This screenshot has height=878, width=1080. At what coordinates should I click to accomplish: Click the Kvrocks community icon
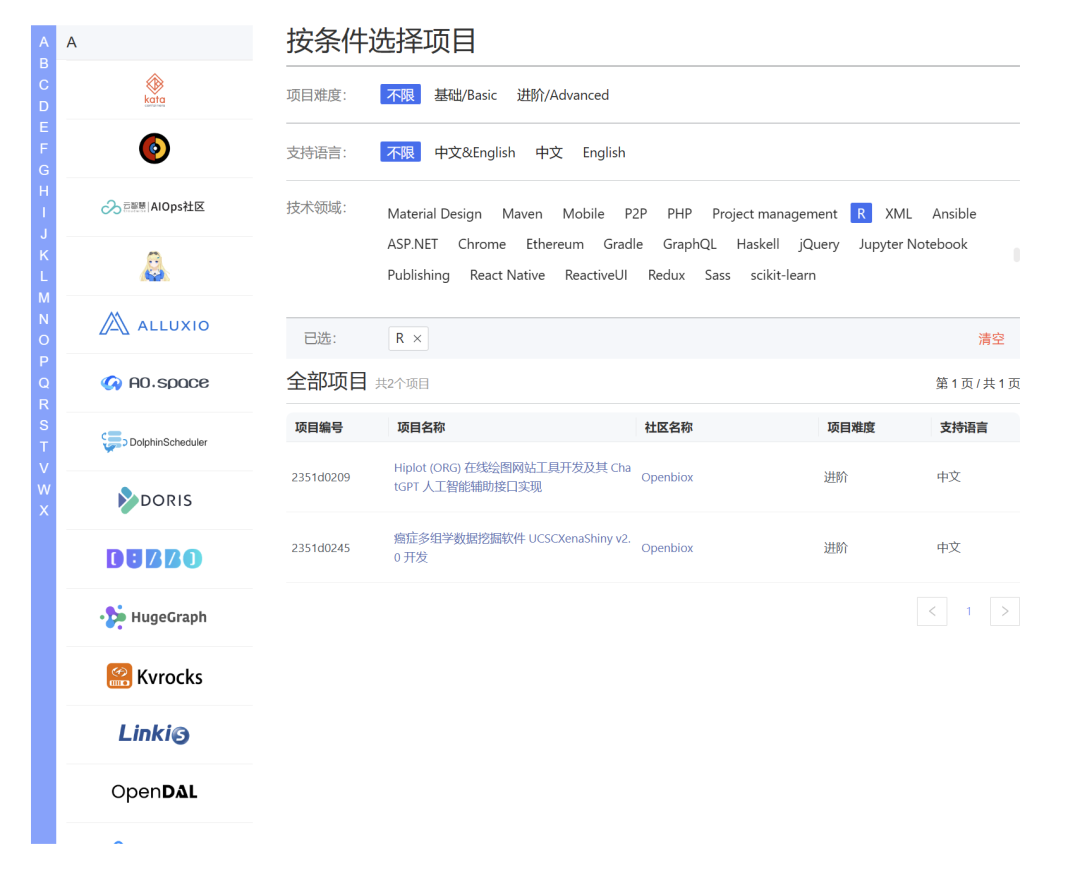coord(155,676)
